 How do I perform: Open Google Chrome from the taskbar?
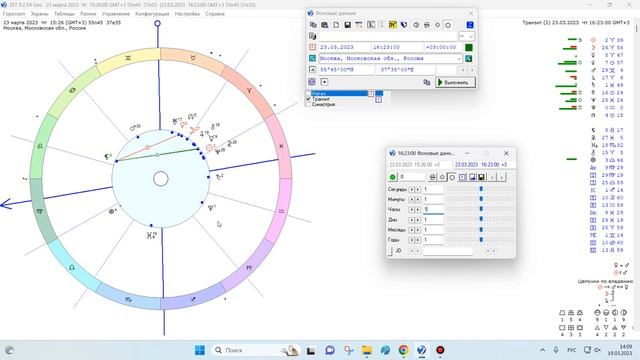403,350
